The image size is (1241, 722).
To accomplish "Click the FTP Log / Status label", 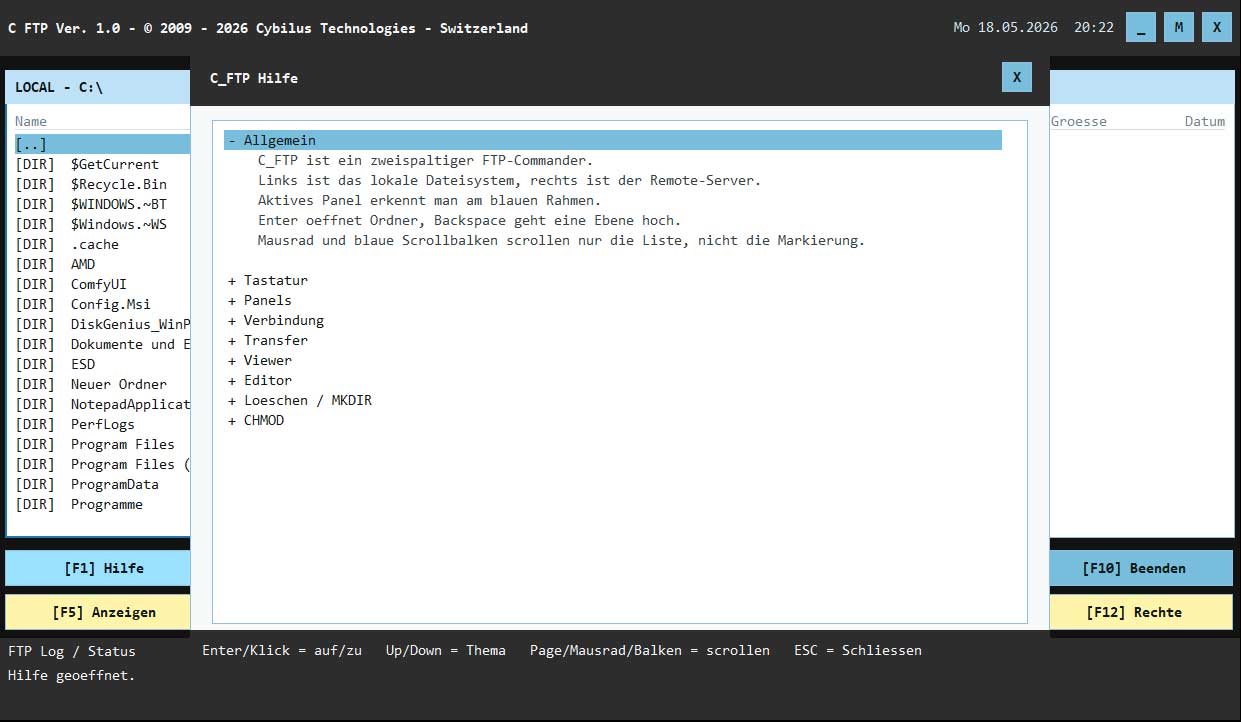I will click(72, 651).
